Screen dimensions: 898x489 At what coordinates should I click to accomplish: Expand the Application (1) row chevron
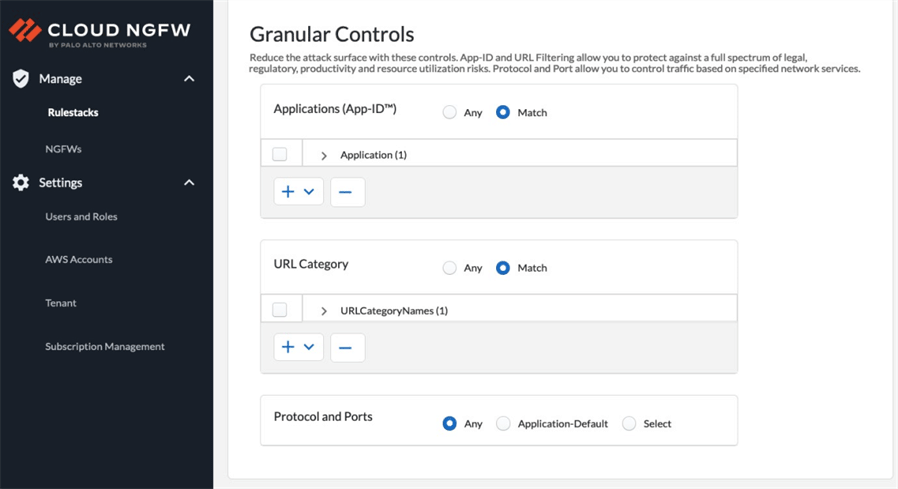coord(324,156)
